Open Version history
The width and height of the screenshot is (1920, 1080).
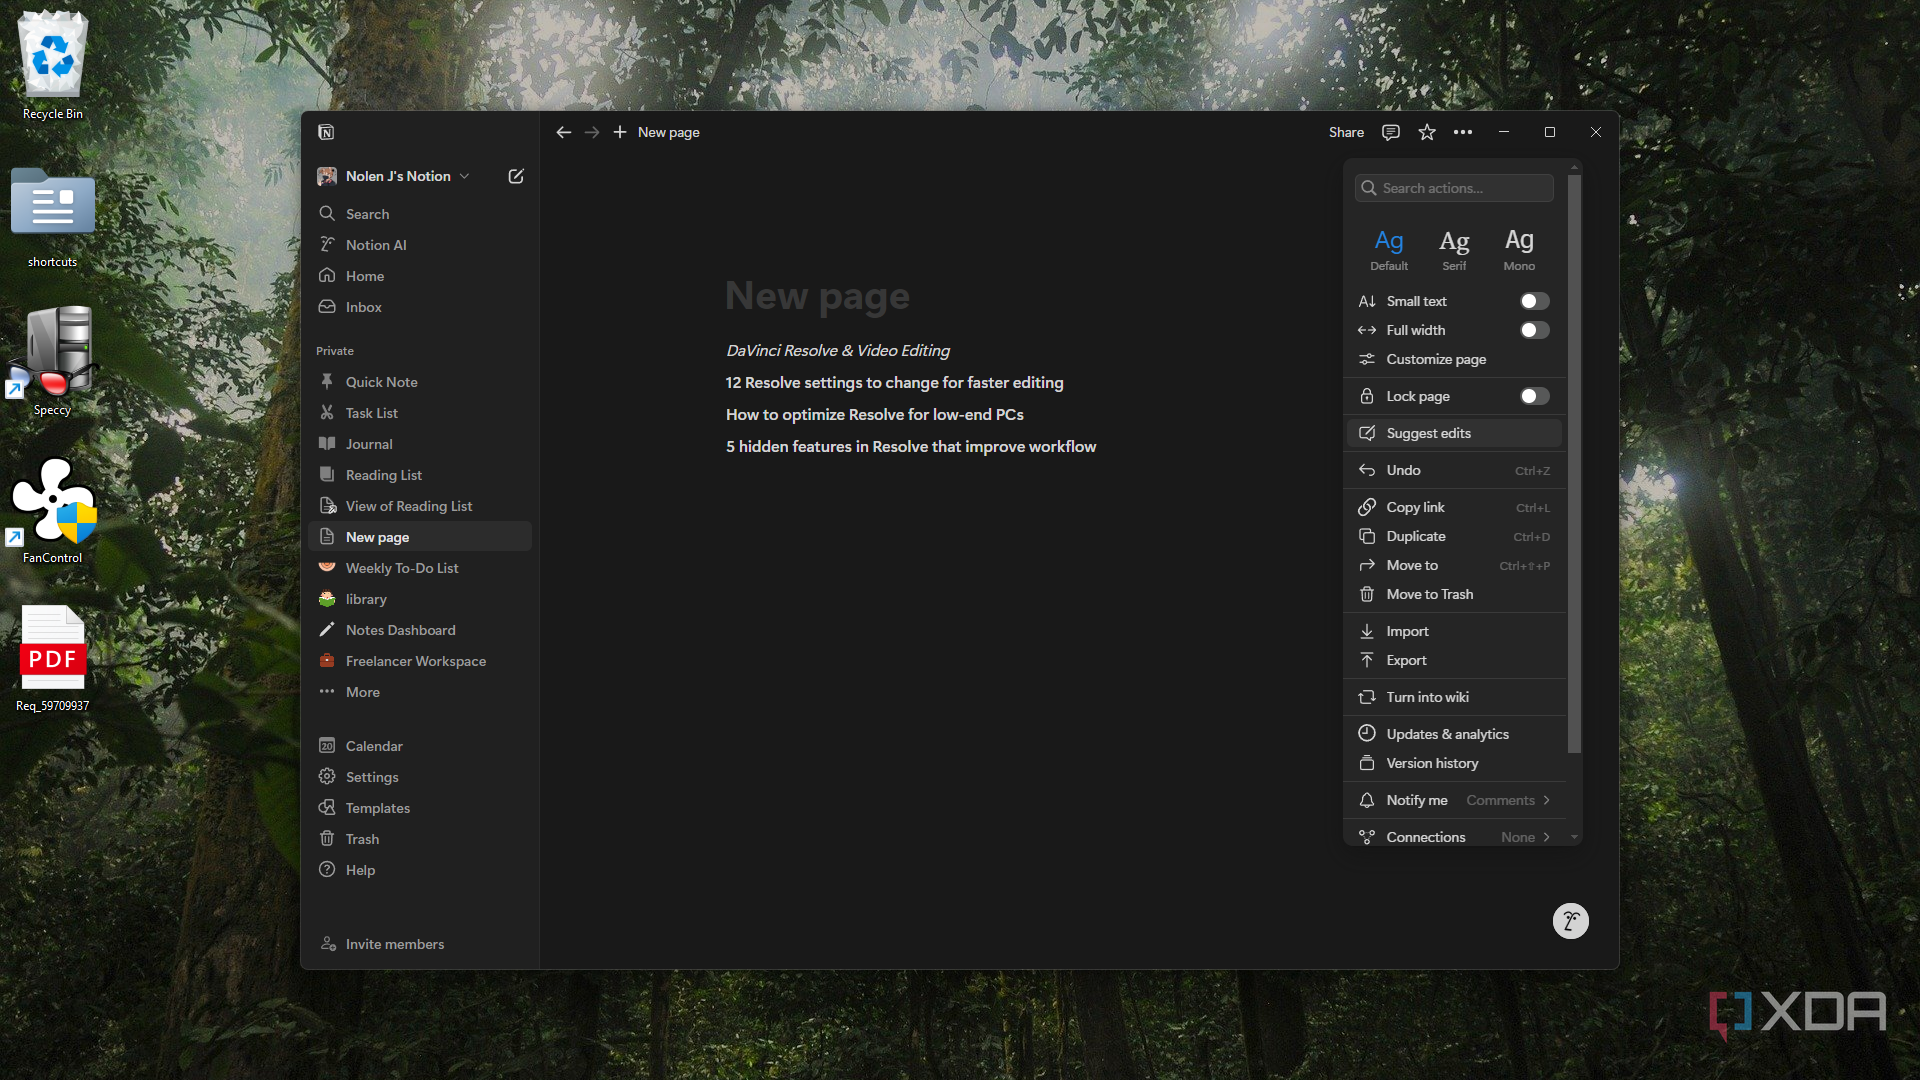click(1454, 763)
